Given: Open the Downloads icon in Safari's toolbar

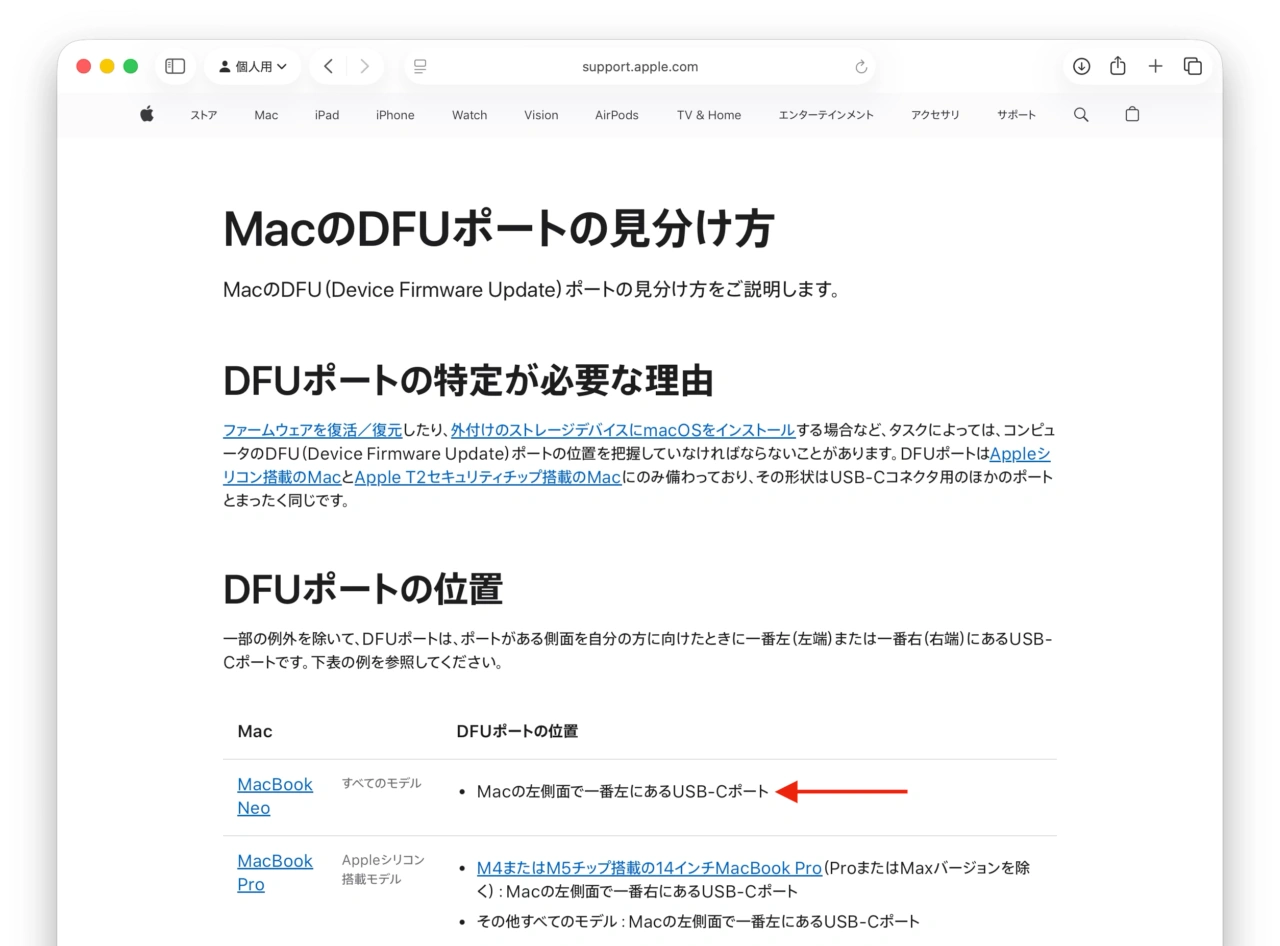Looking at the screenshot, I should point(1081,66).
